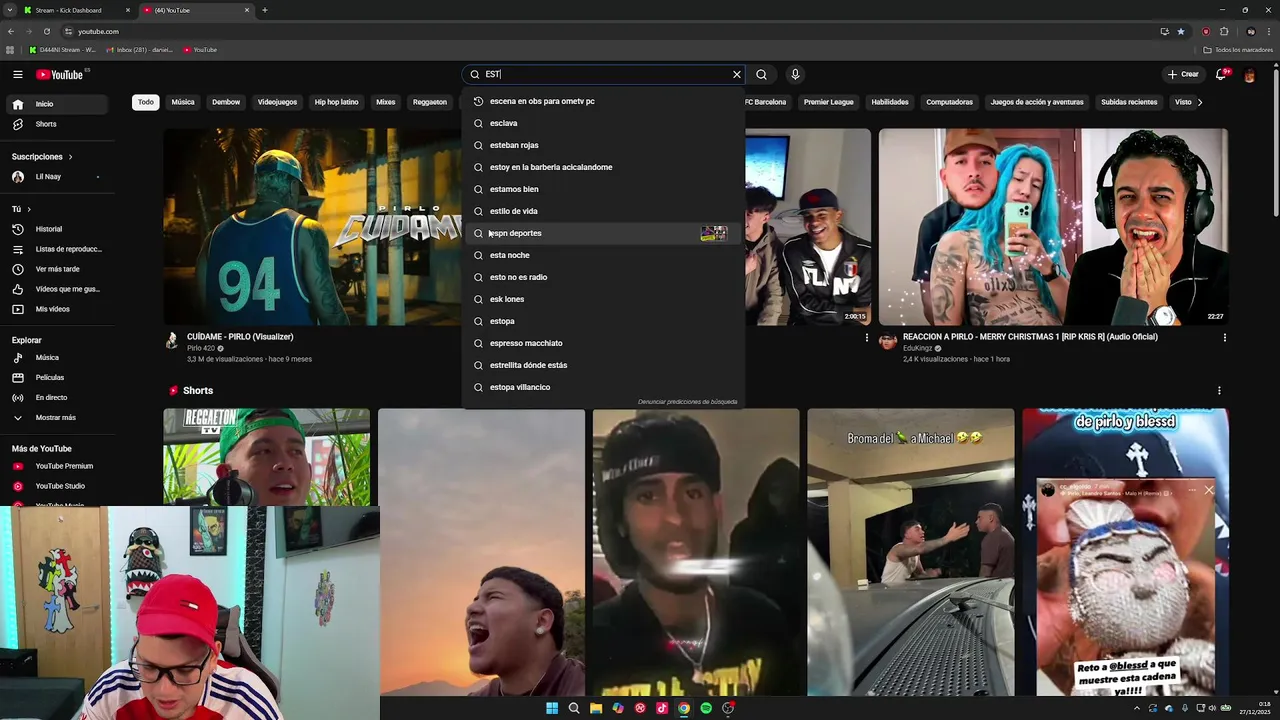
Task: Expand Mostrar más in sidebar
Action: click(x=57, y=417)
